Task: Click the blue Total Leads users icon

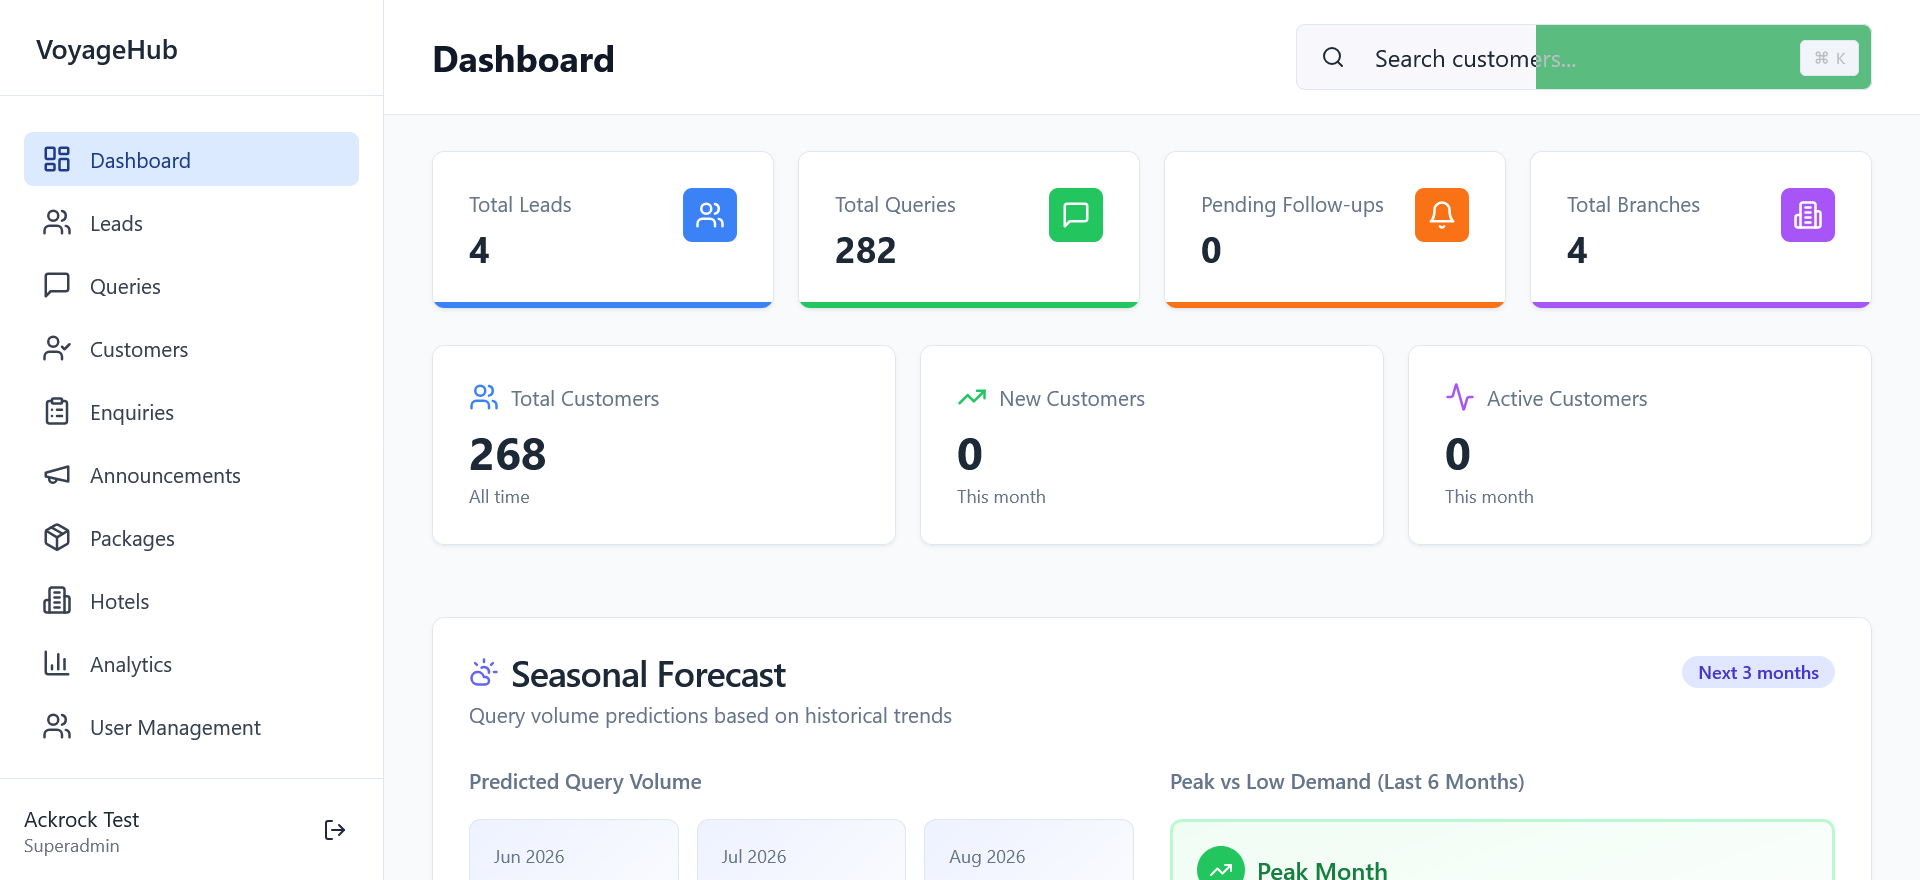Action: coord(710,215)
